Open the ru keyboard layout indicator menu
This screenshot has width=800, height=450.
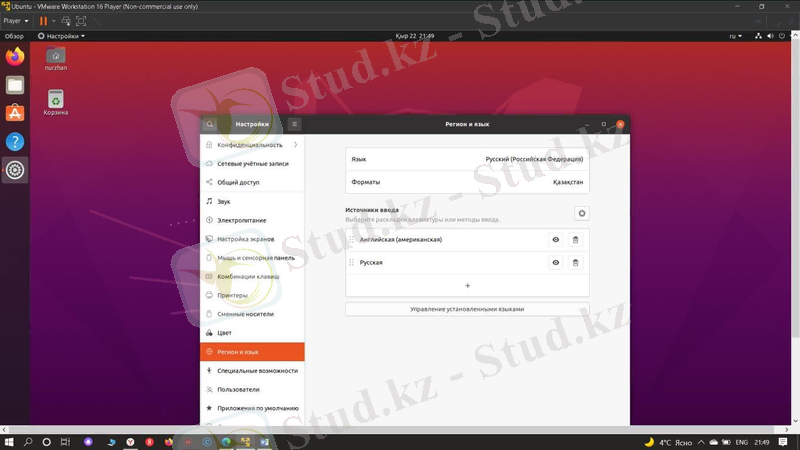click(734, 36)
